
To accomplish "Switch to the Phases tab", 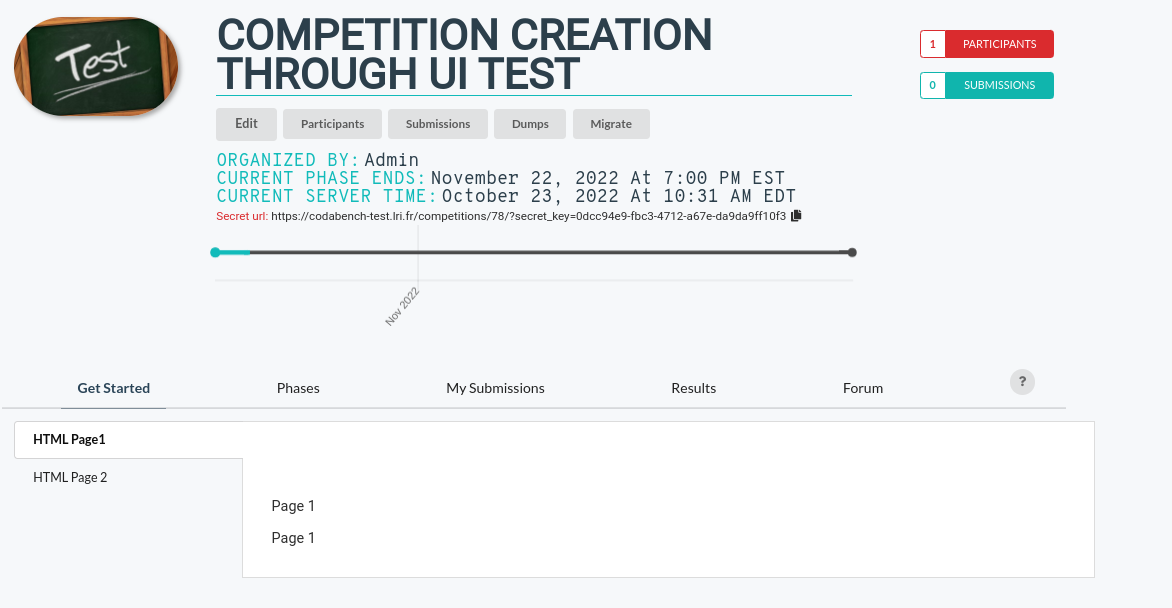I will coord(298,388).
